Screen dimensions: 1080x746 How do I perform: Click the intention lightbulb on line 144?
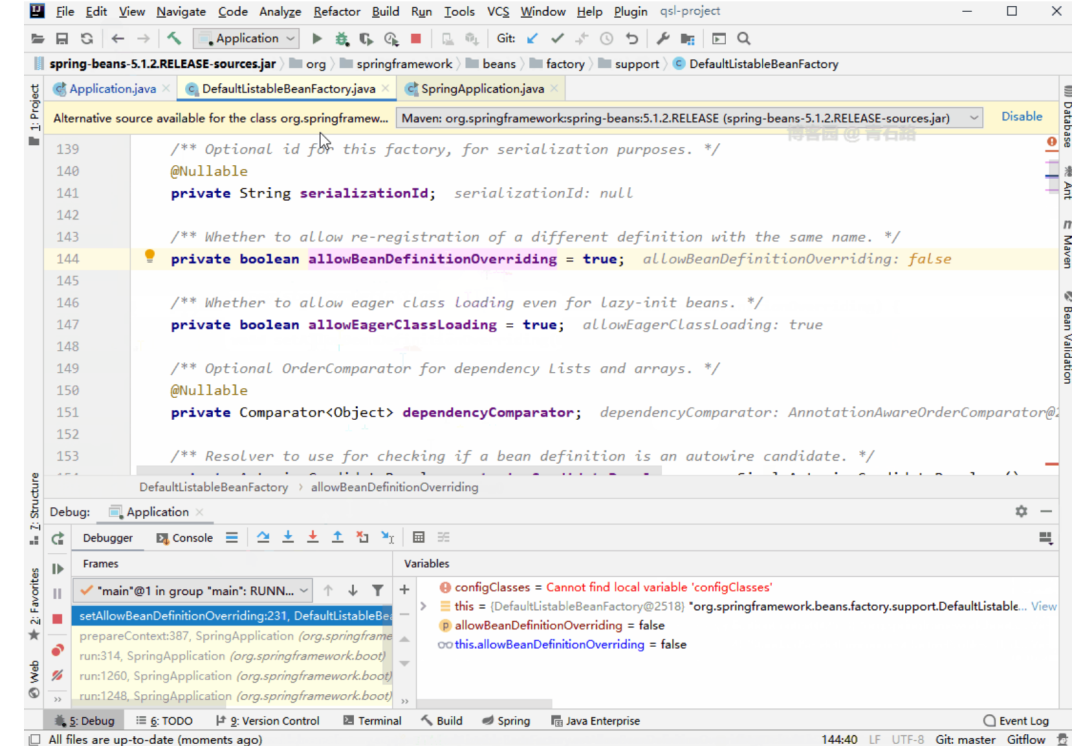(x=149, y=257)
